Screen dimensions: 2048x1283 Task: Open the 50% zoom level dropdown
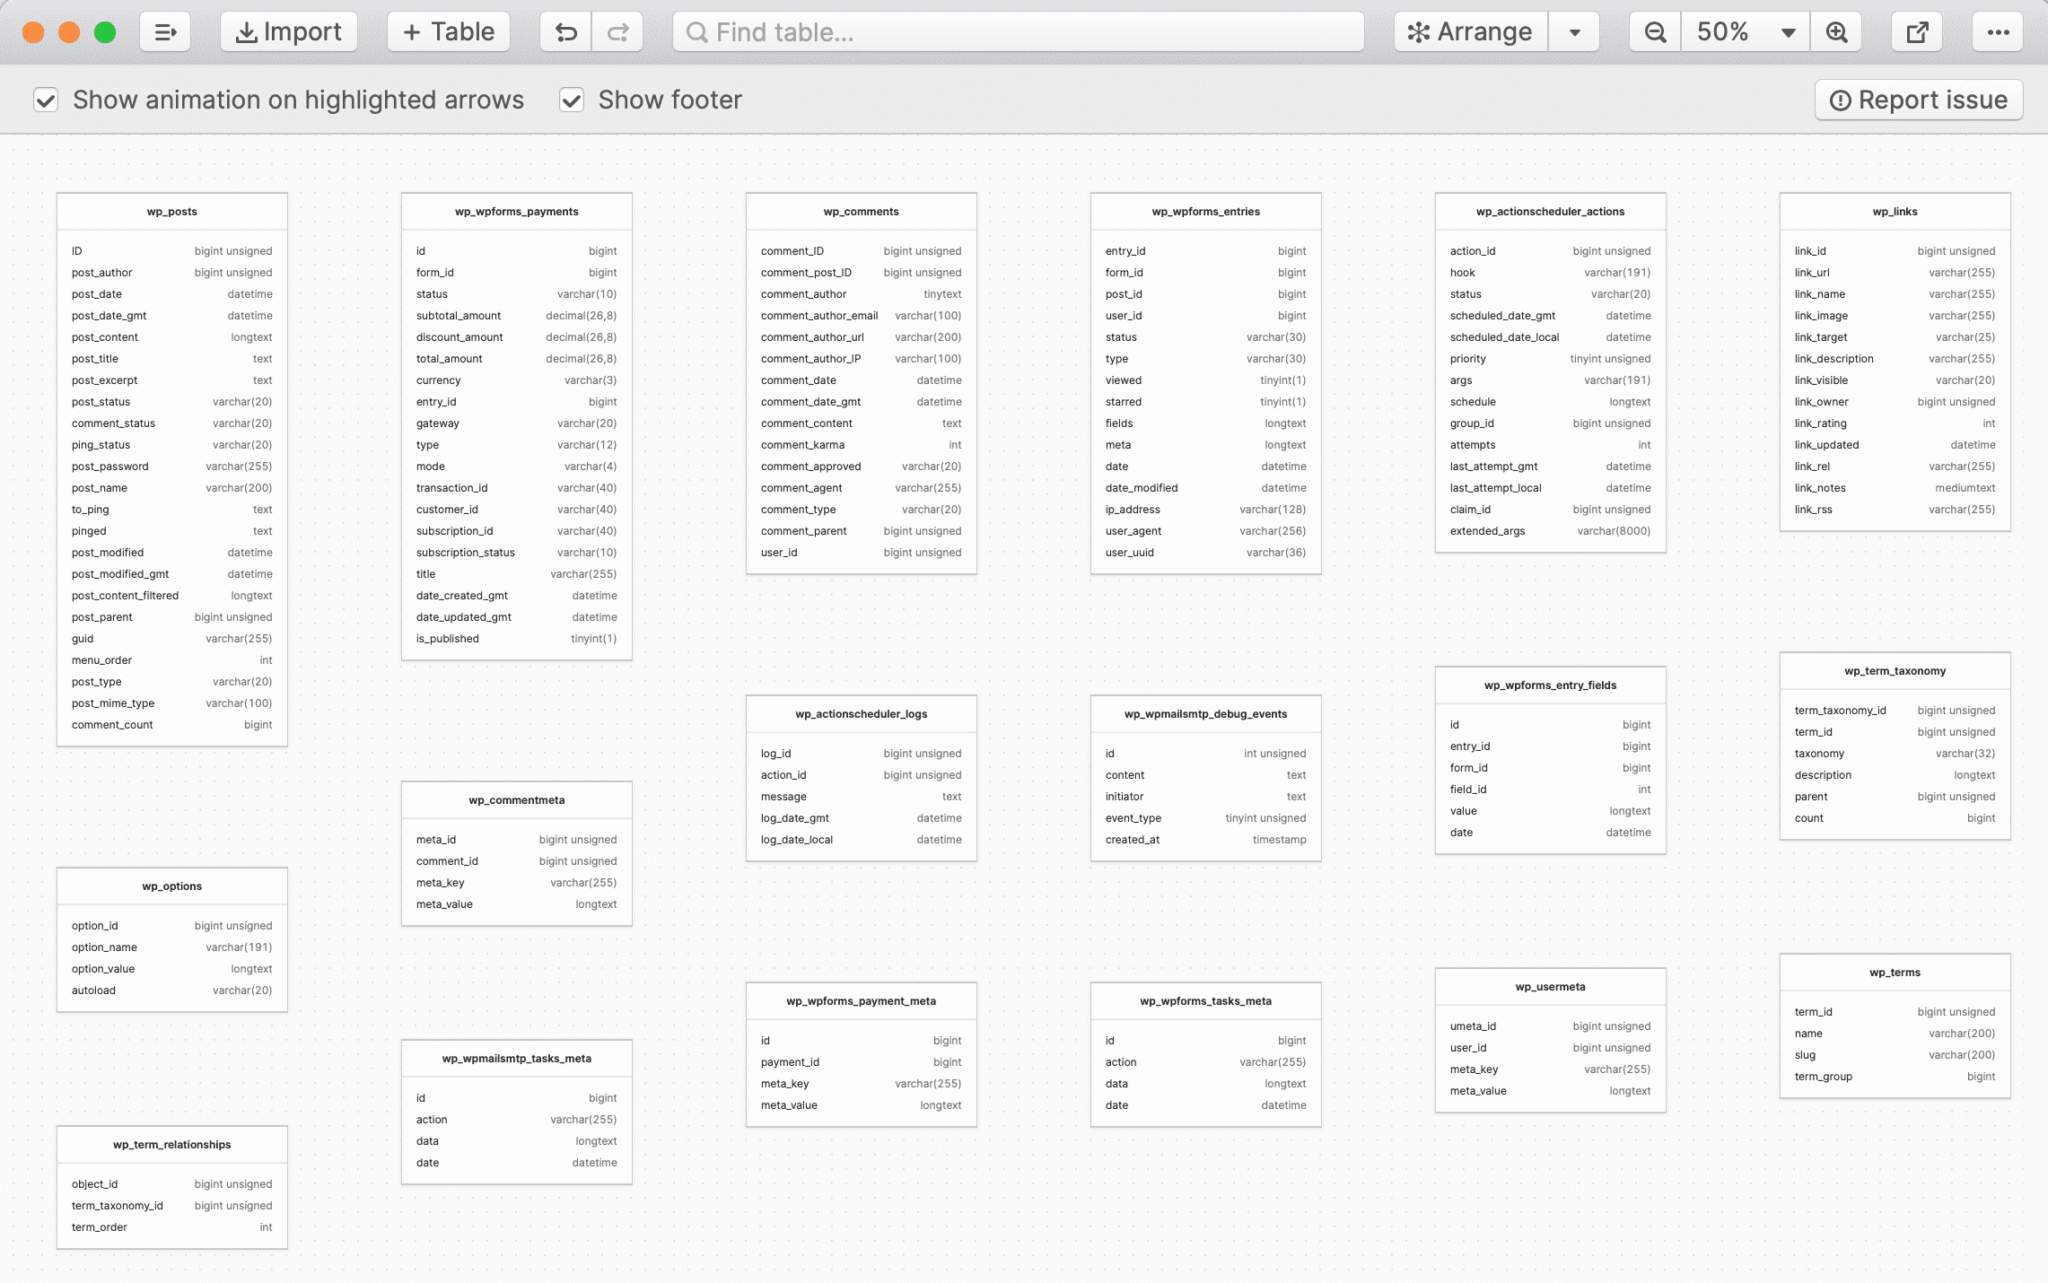1745,32
